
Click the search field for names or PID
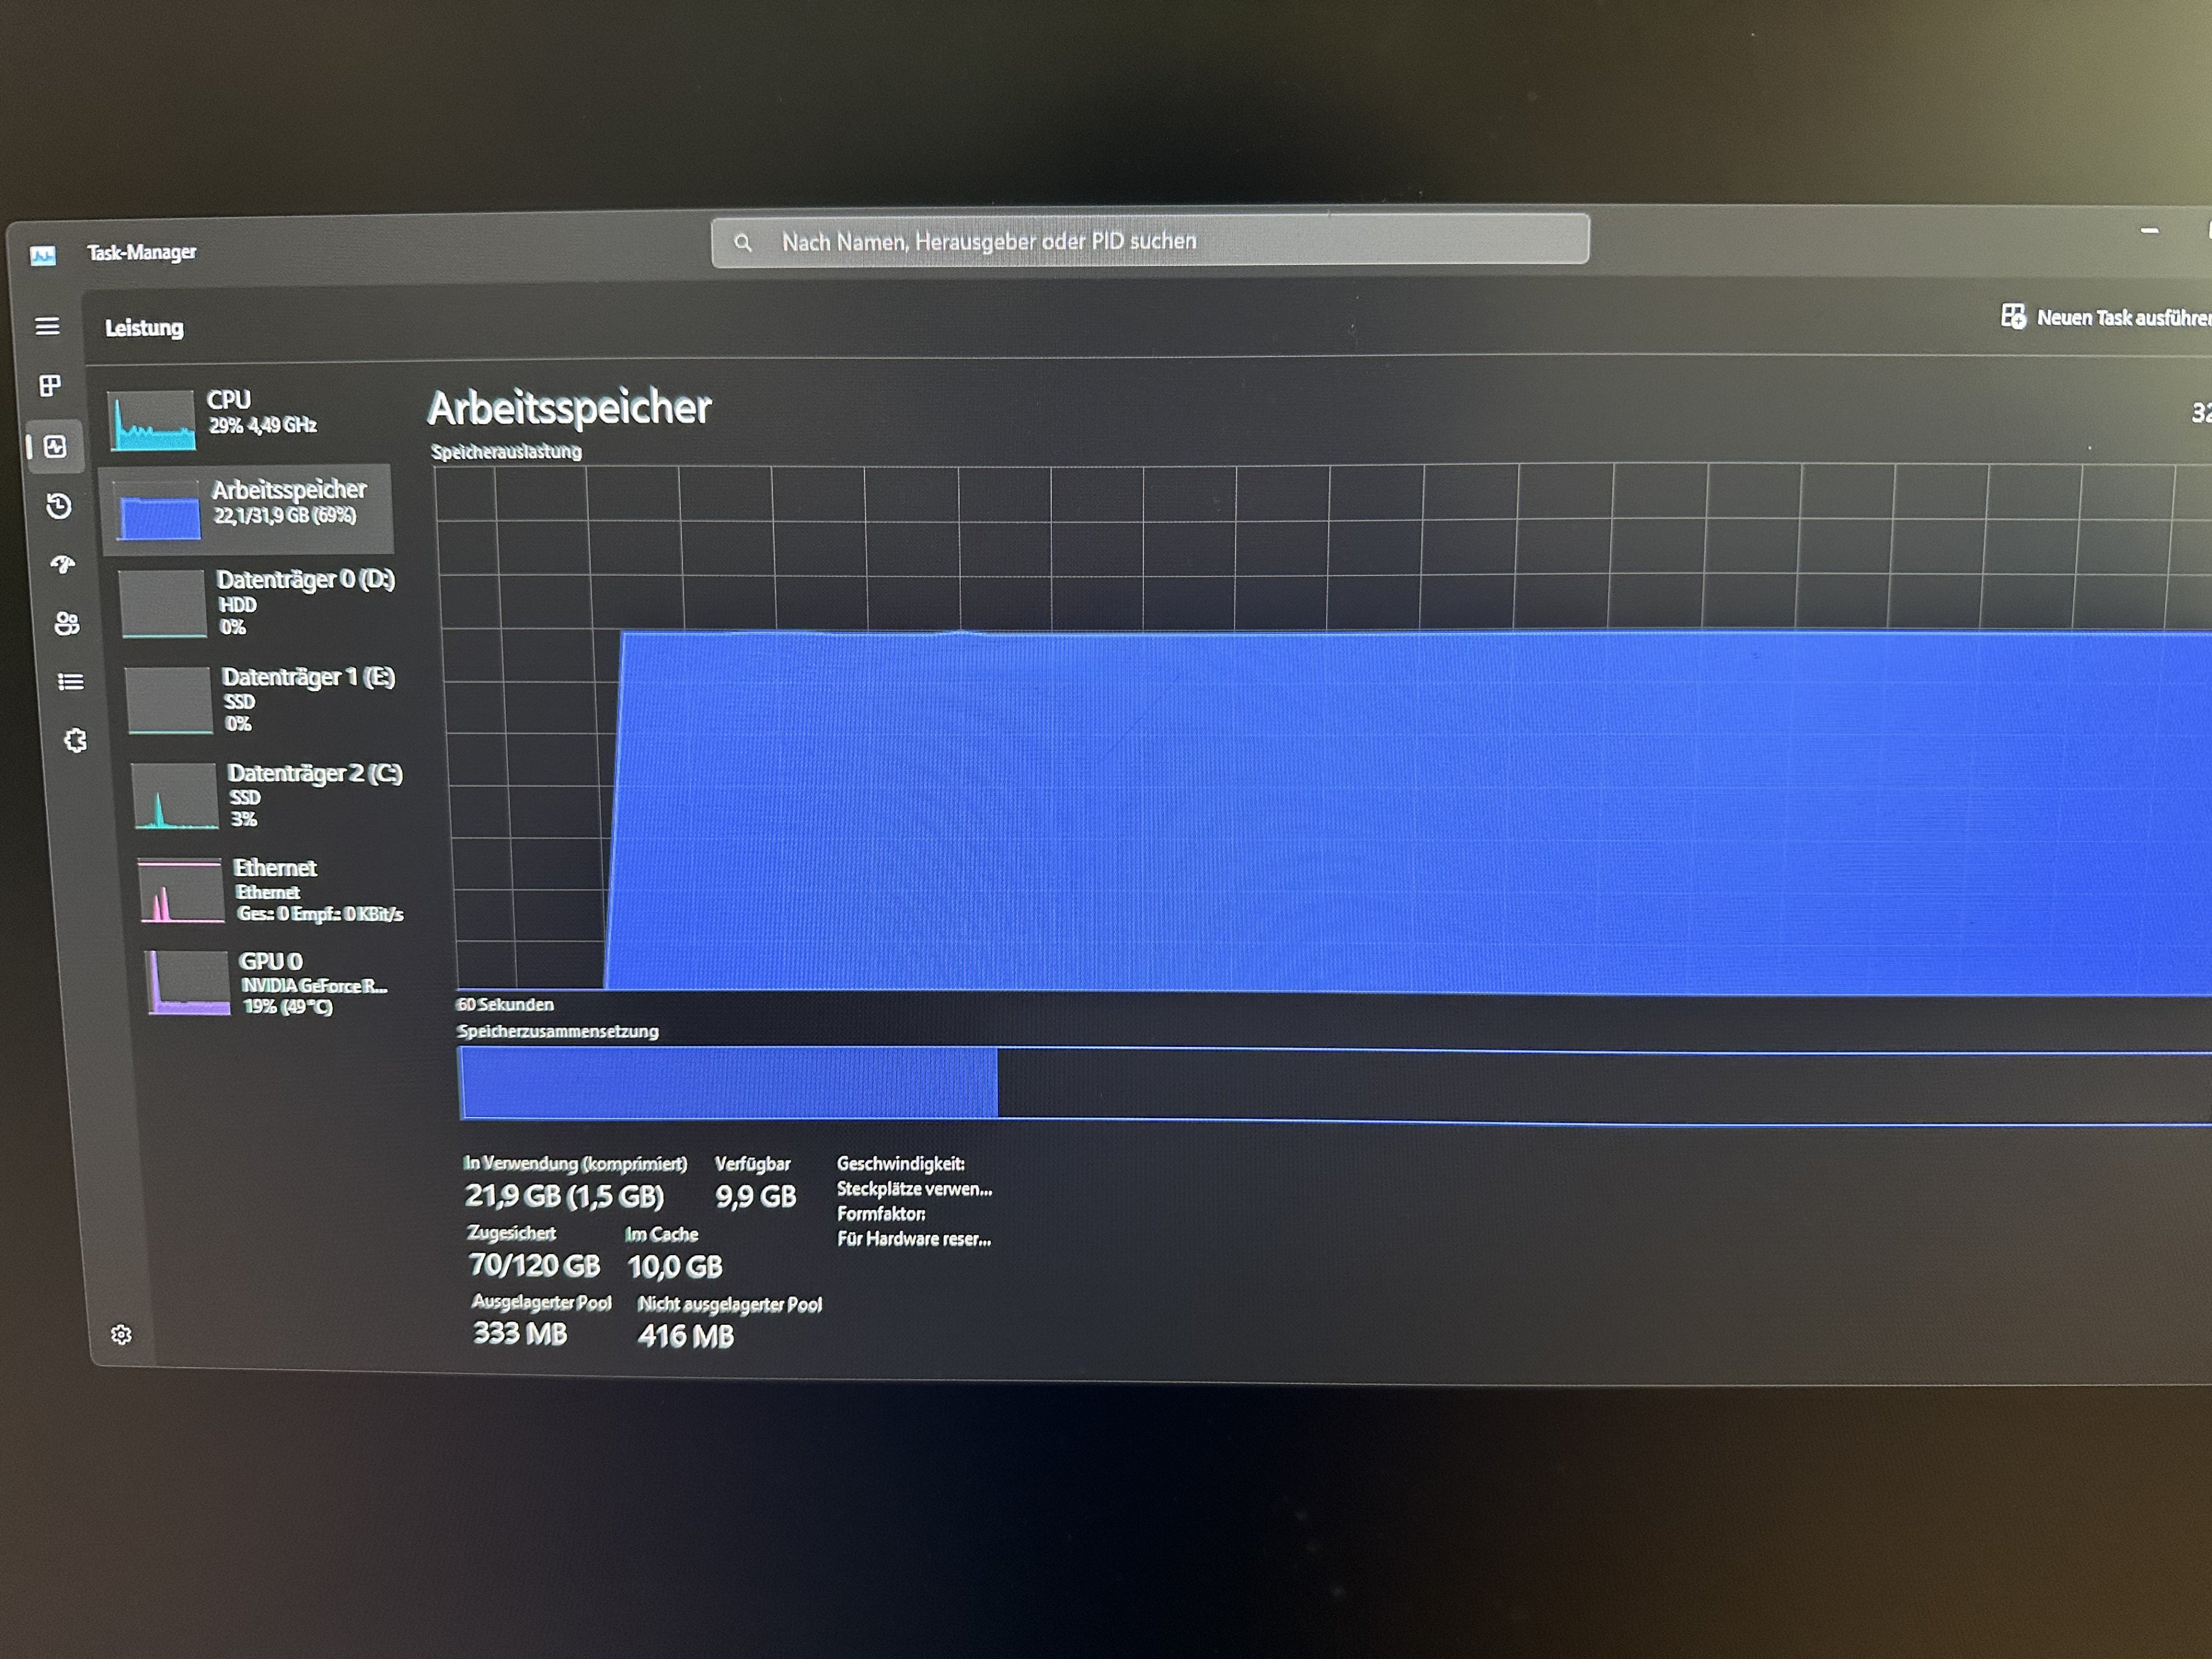[x=1150, y=241]
